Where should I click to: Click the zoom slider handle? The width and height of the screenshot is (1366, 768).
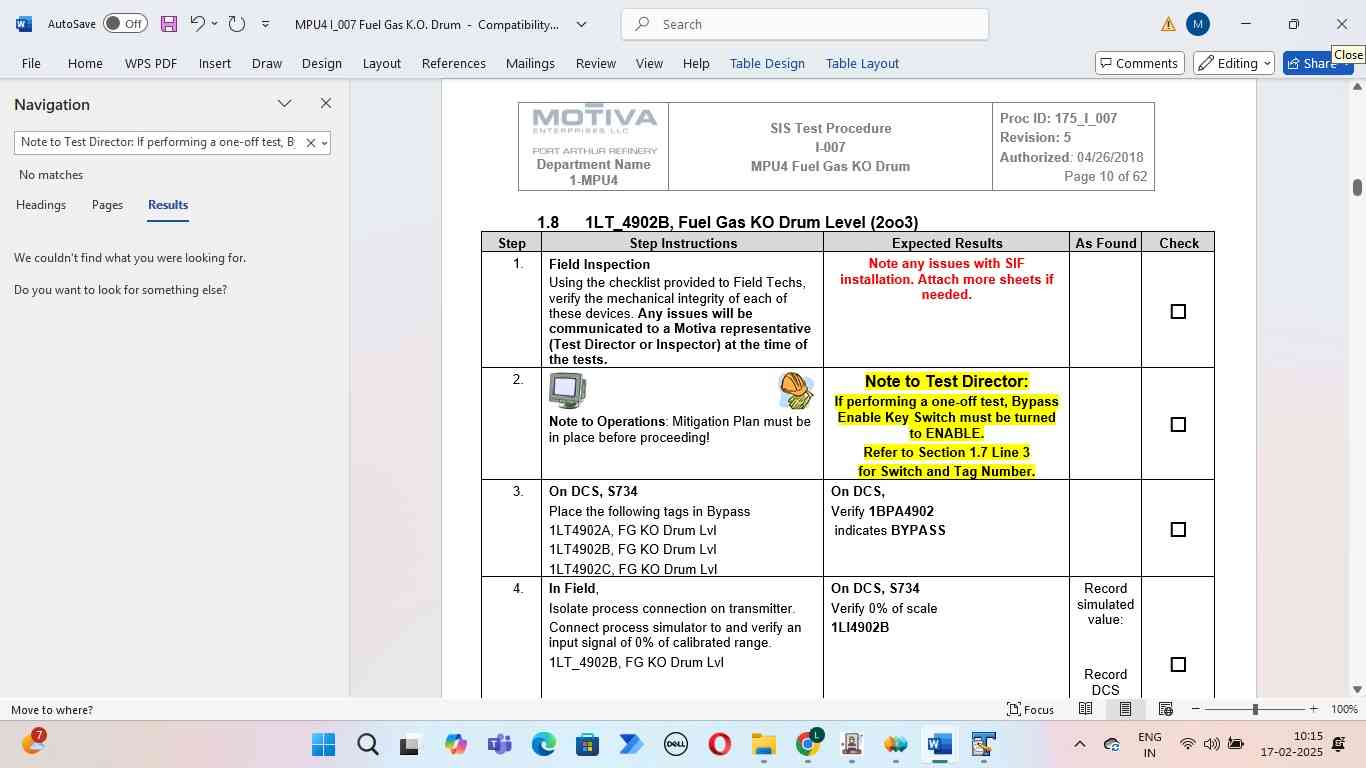tap(1255, 709)
